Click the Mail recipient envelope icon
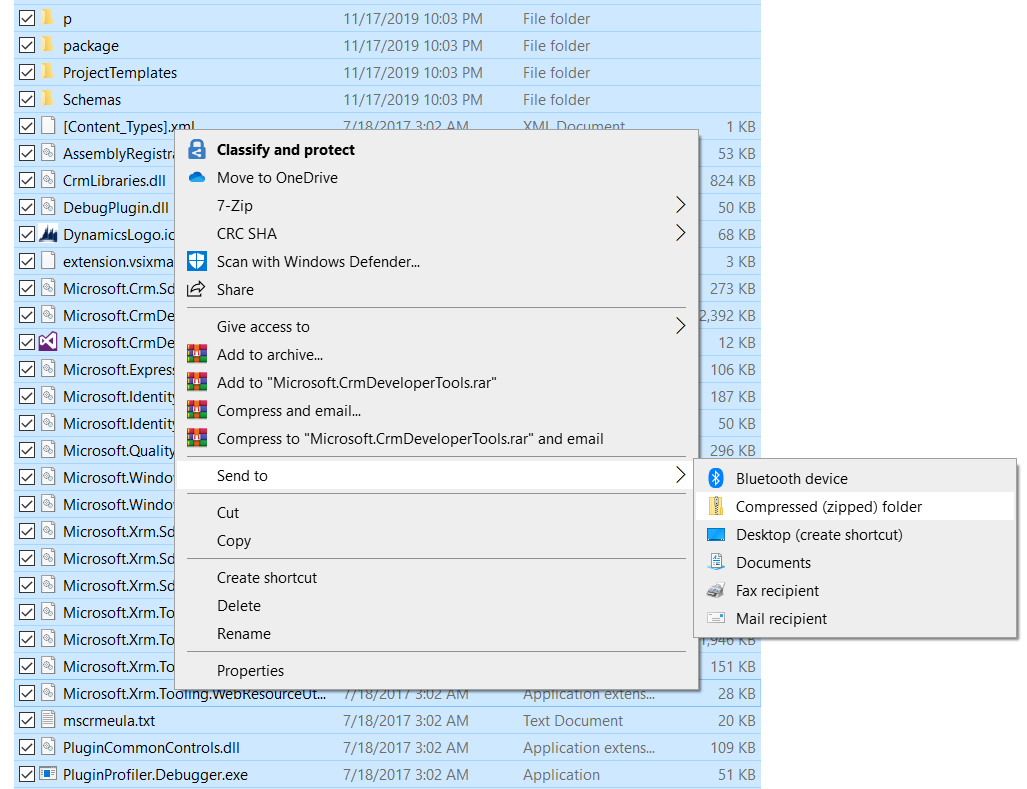The image size is (1027, 789). pos(716,618)
